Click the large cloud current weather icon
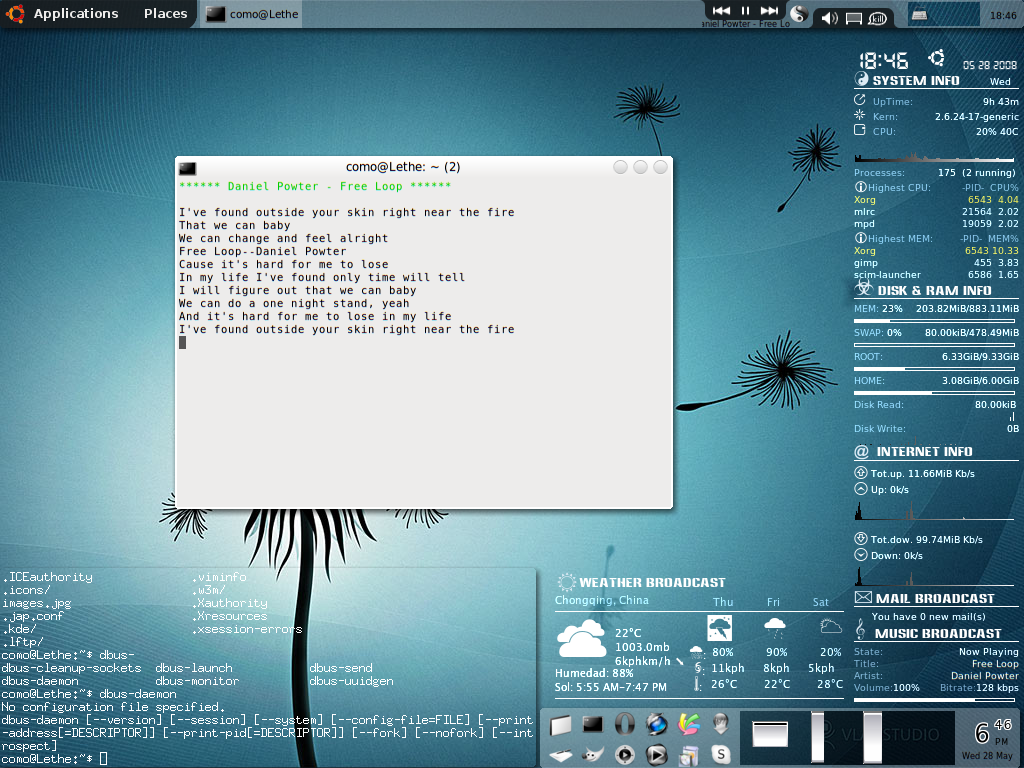This screenshot has width=1024, height=768. 581,639
